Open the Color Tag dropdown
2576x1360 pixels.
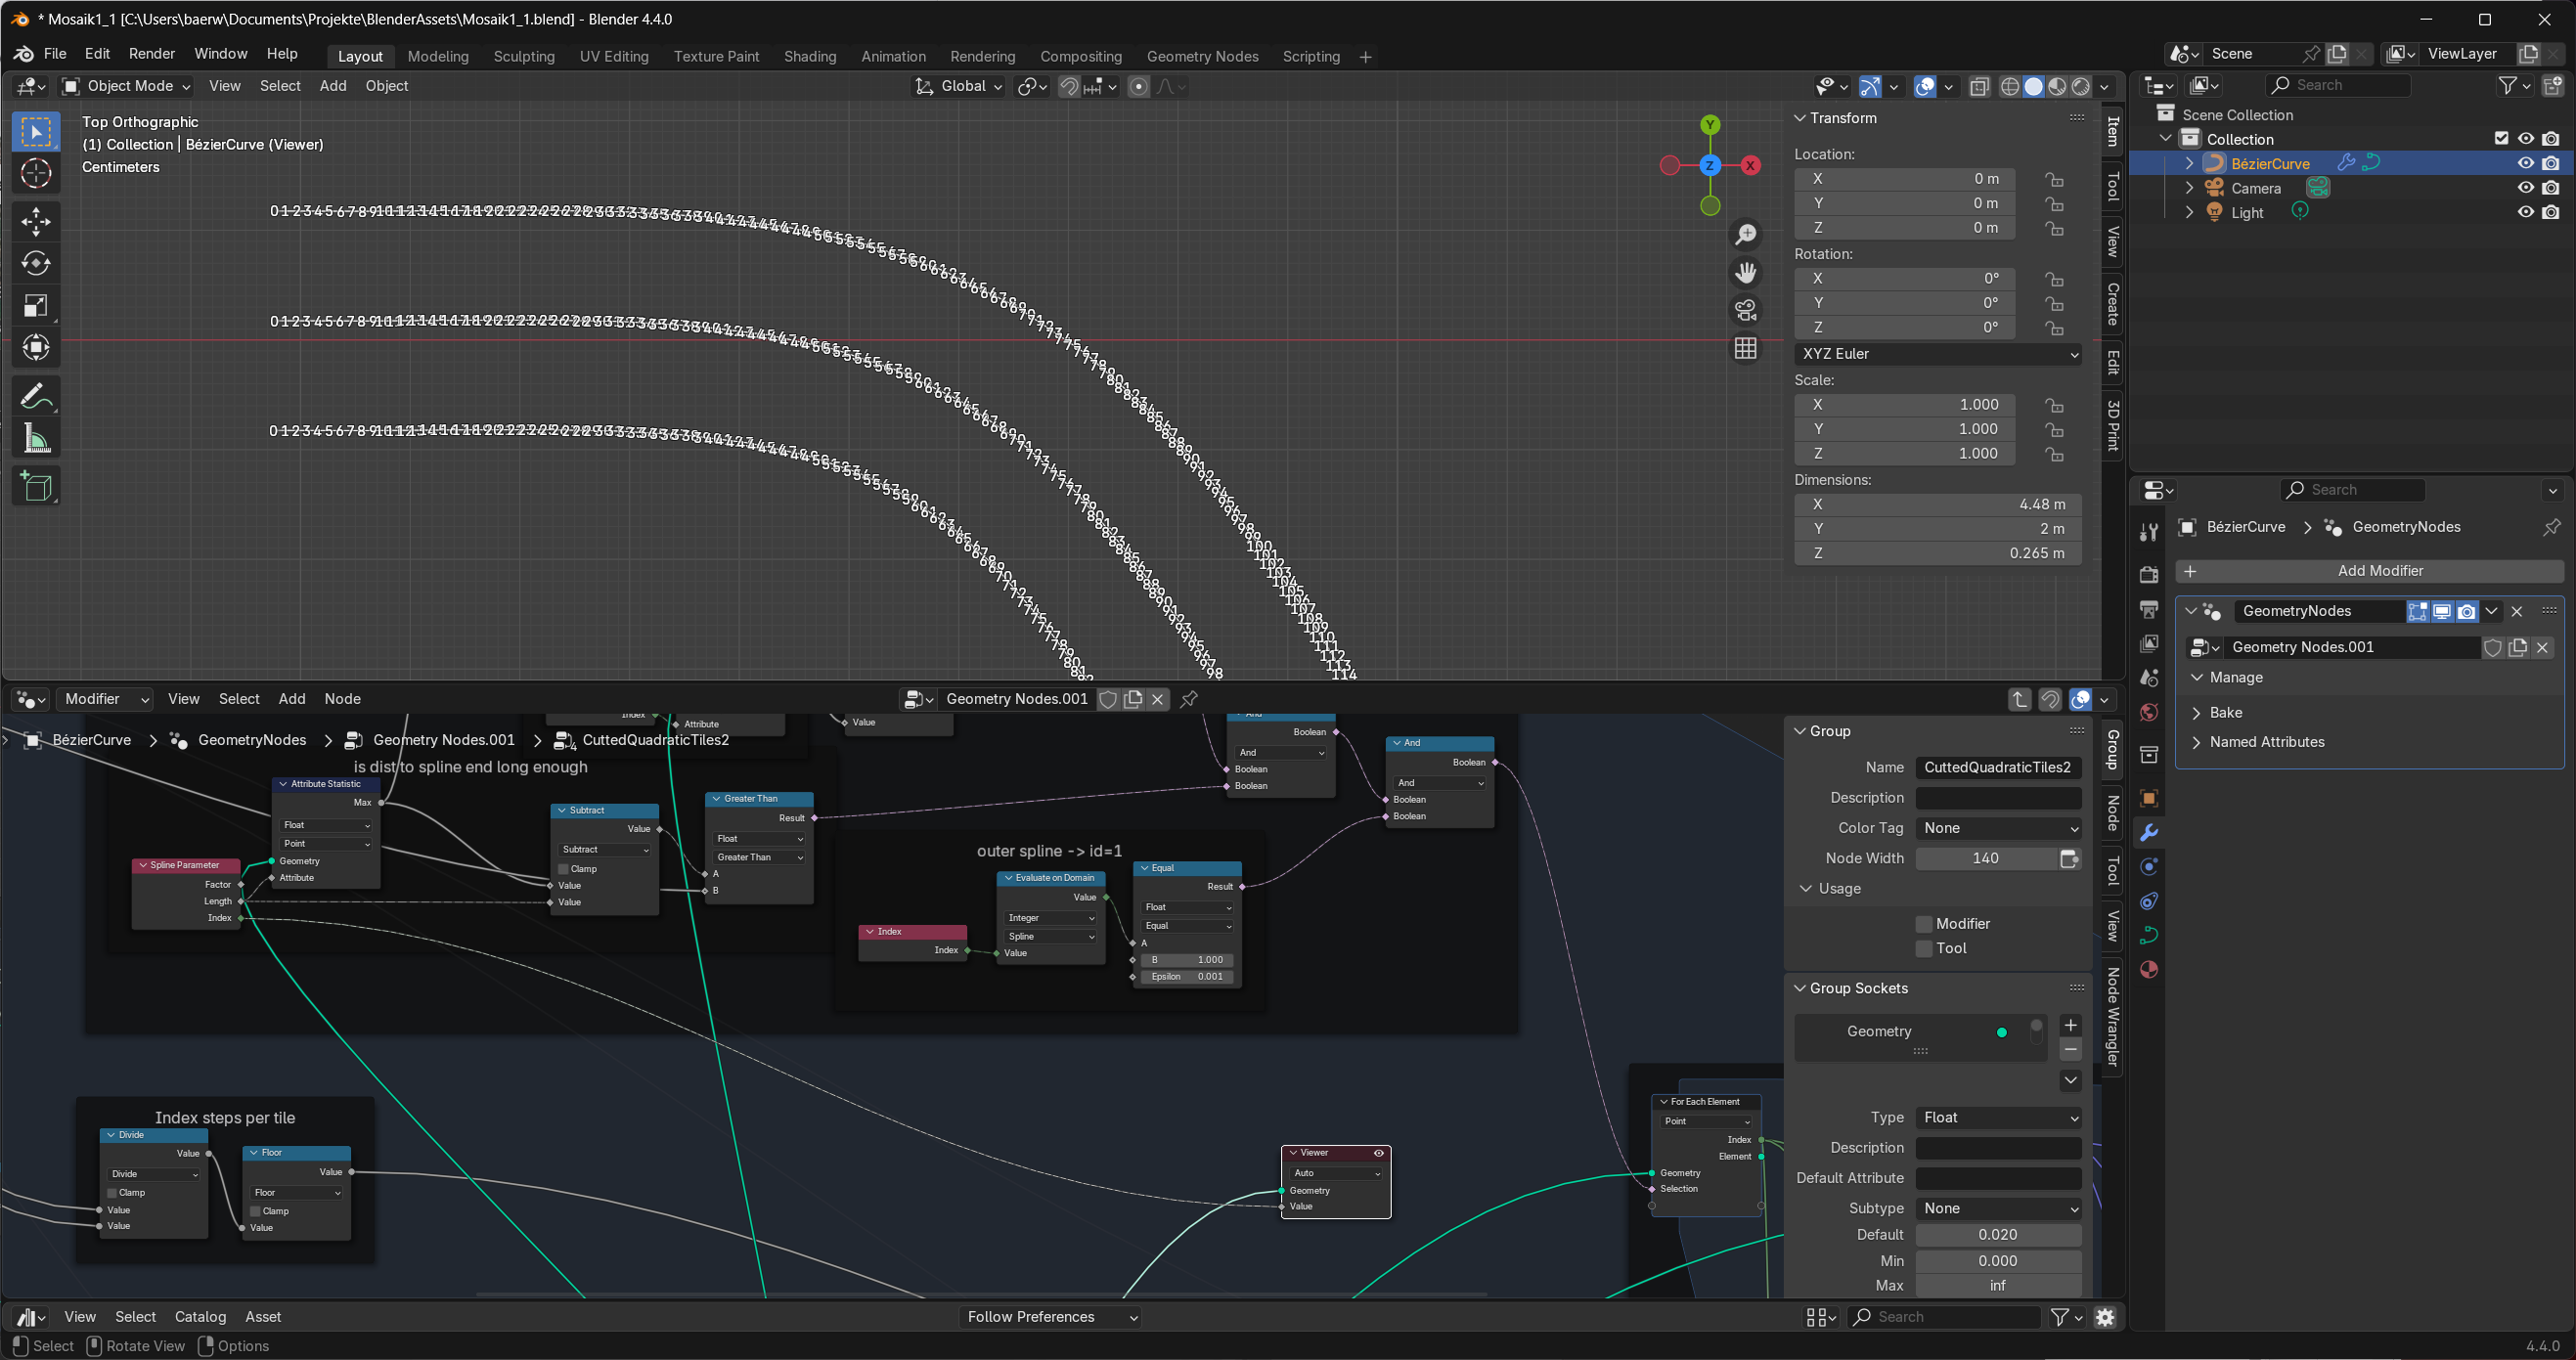click(1997, 828)
